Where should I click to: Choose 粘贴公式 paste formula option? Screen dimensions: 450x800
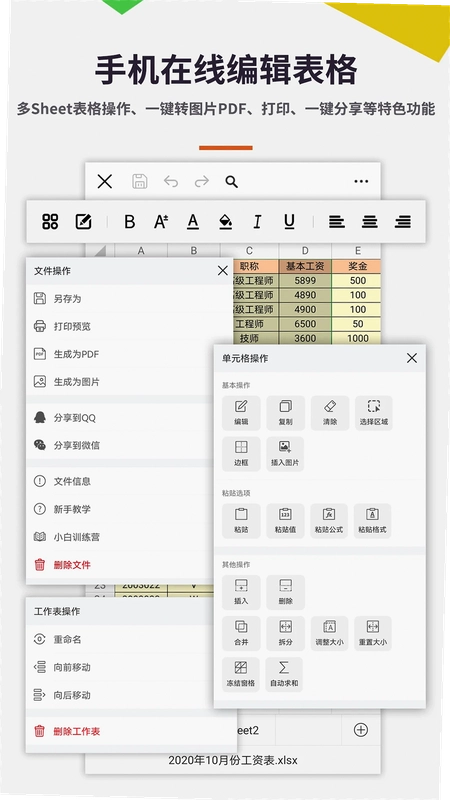329,521
